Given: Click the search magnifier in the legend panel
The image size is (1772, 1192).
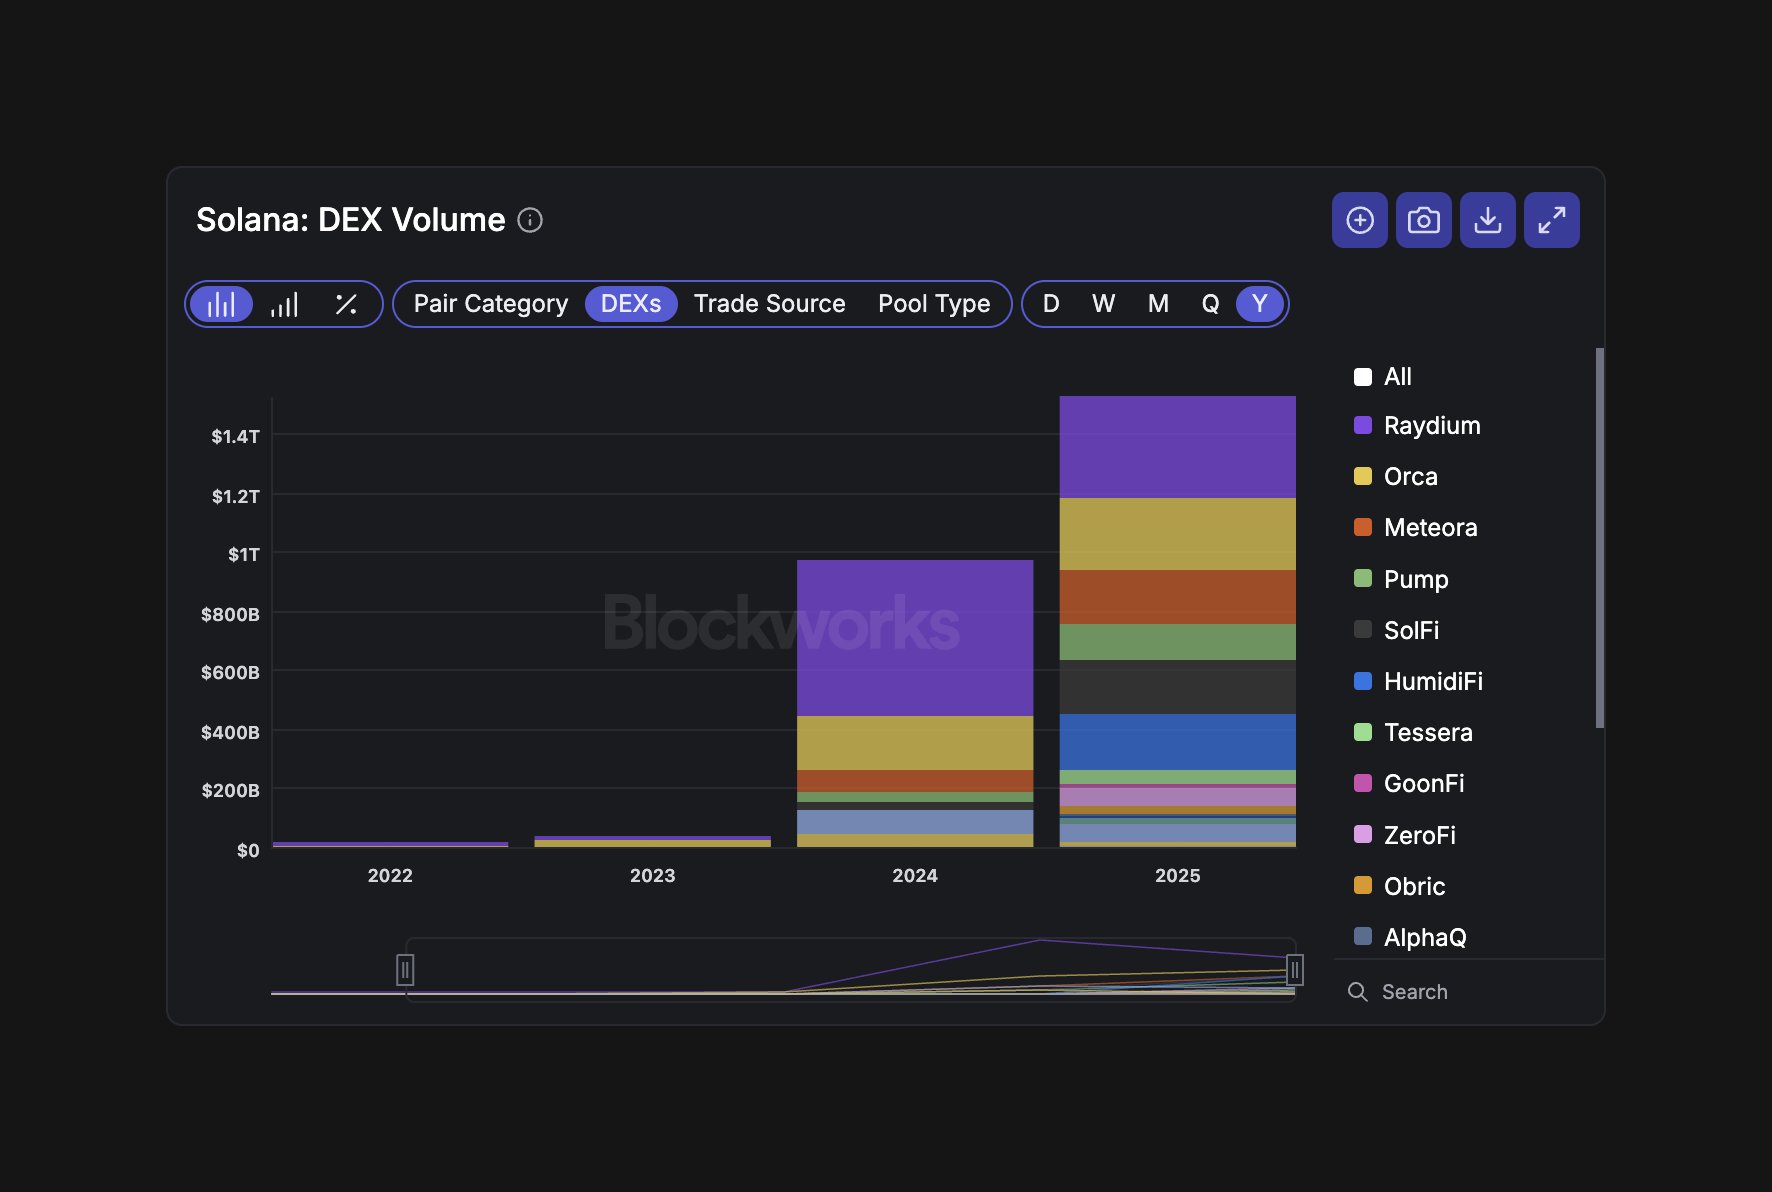Looking at the screenshot, I should pyautogui.click(x=1357, y=991).
